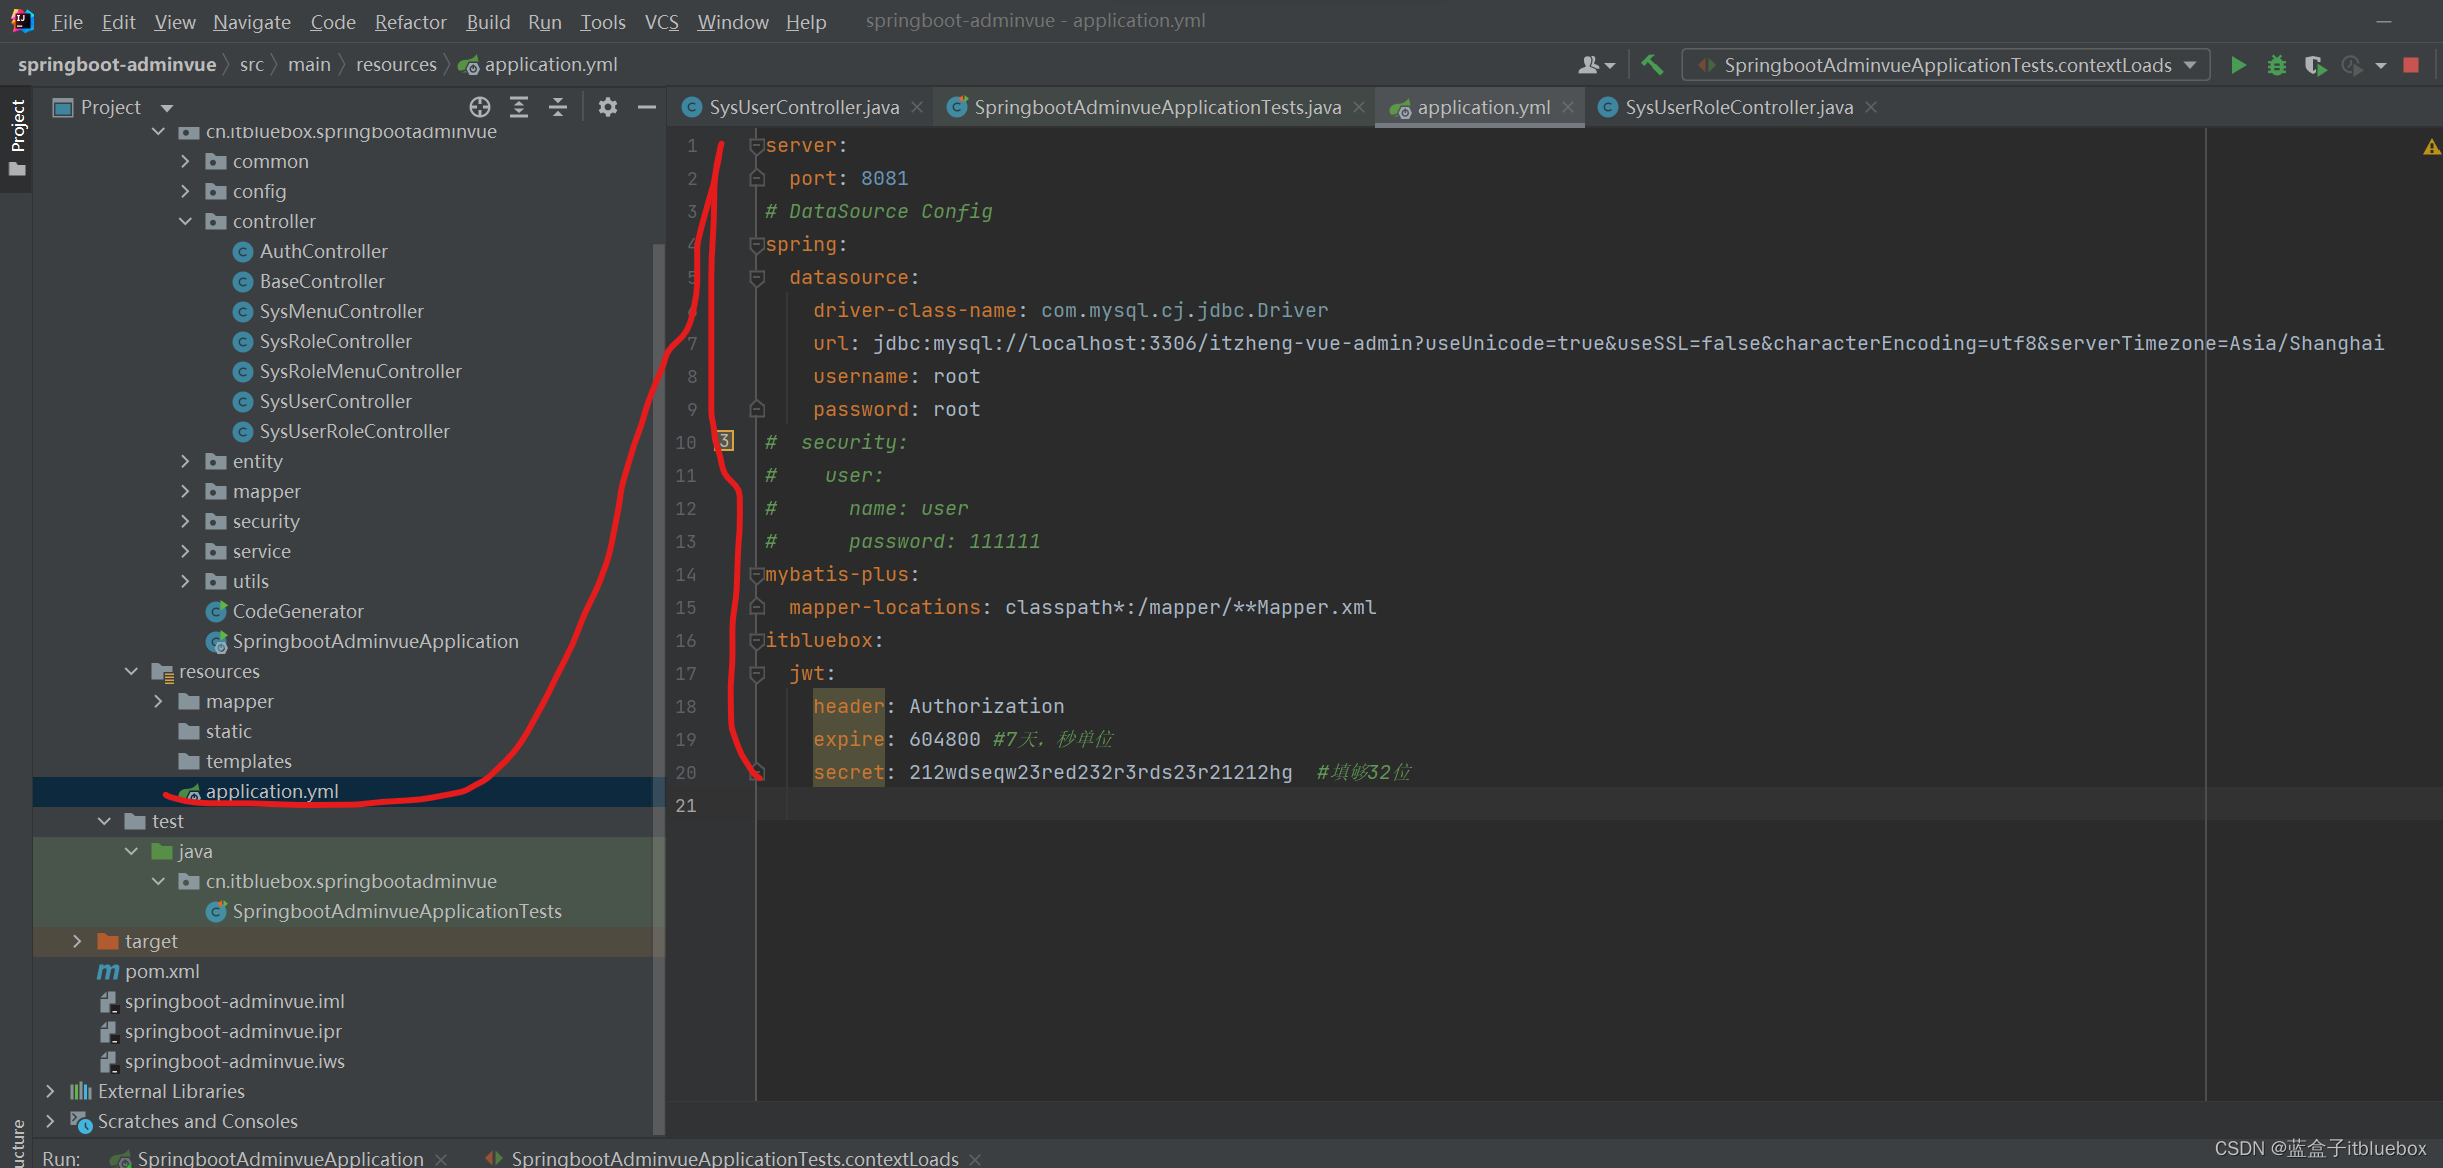Run with Coverage shield icon
This screenshot has width=2443, height=1168.
point(2314,65)
